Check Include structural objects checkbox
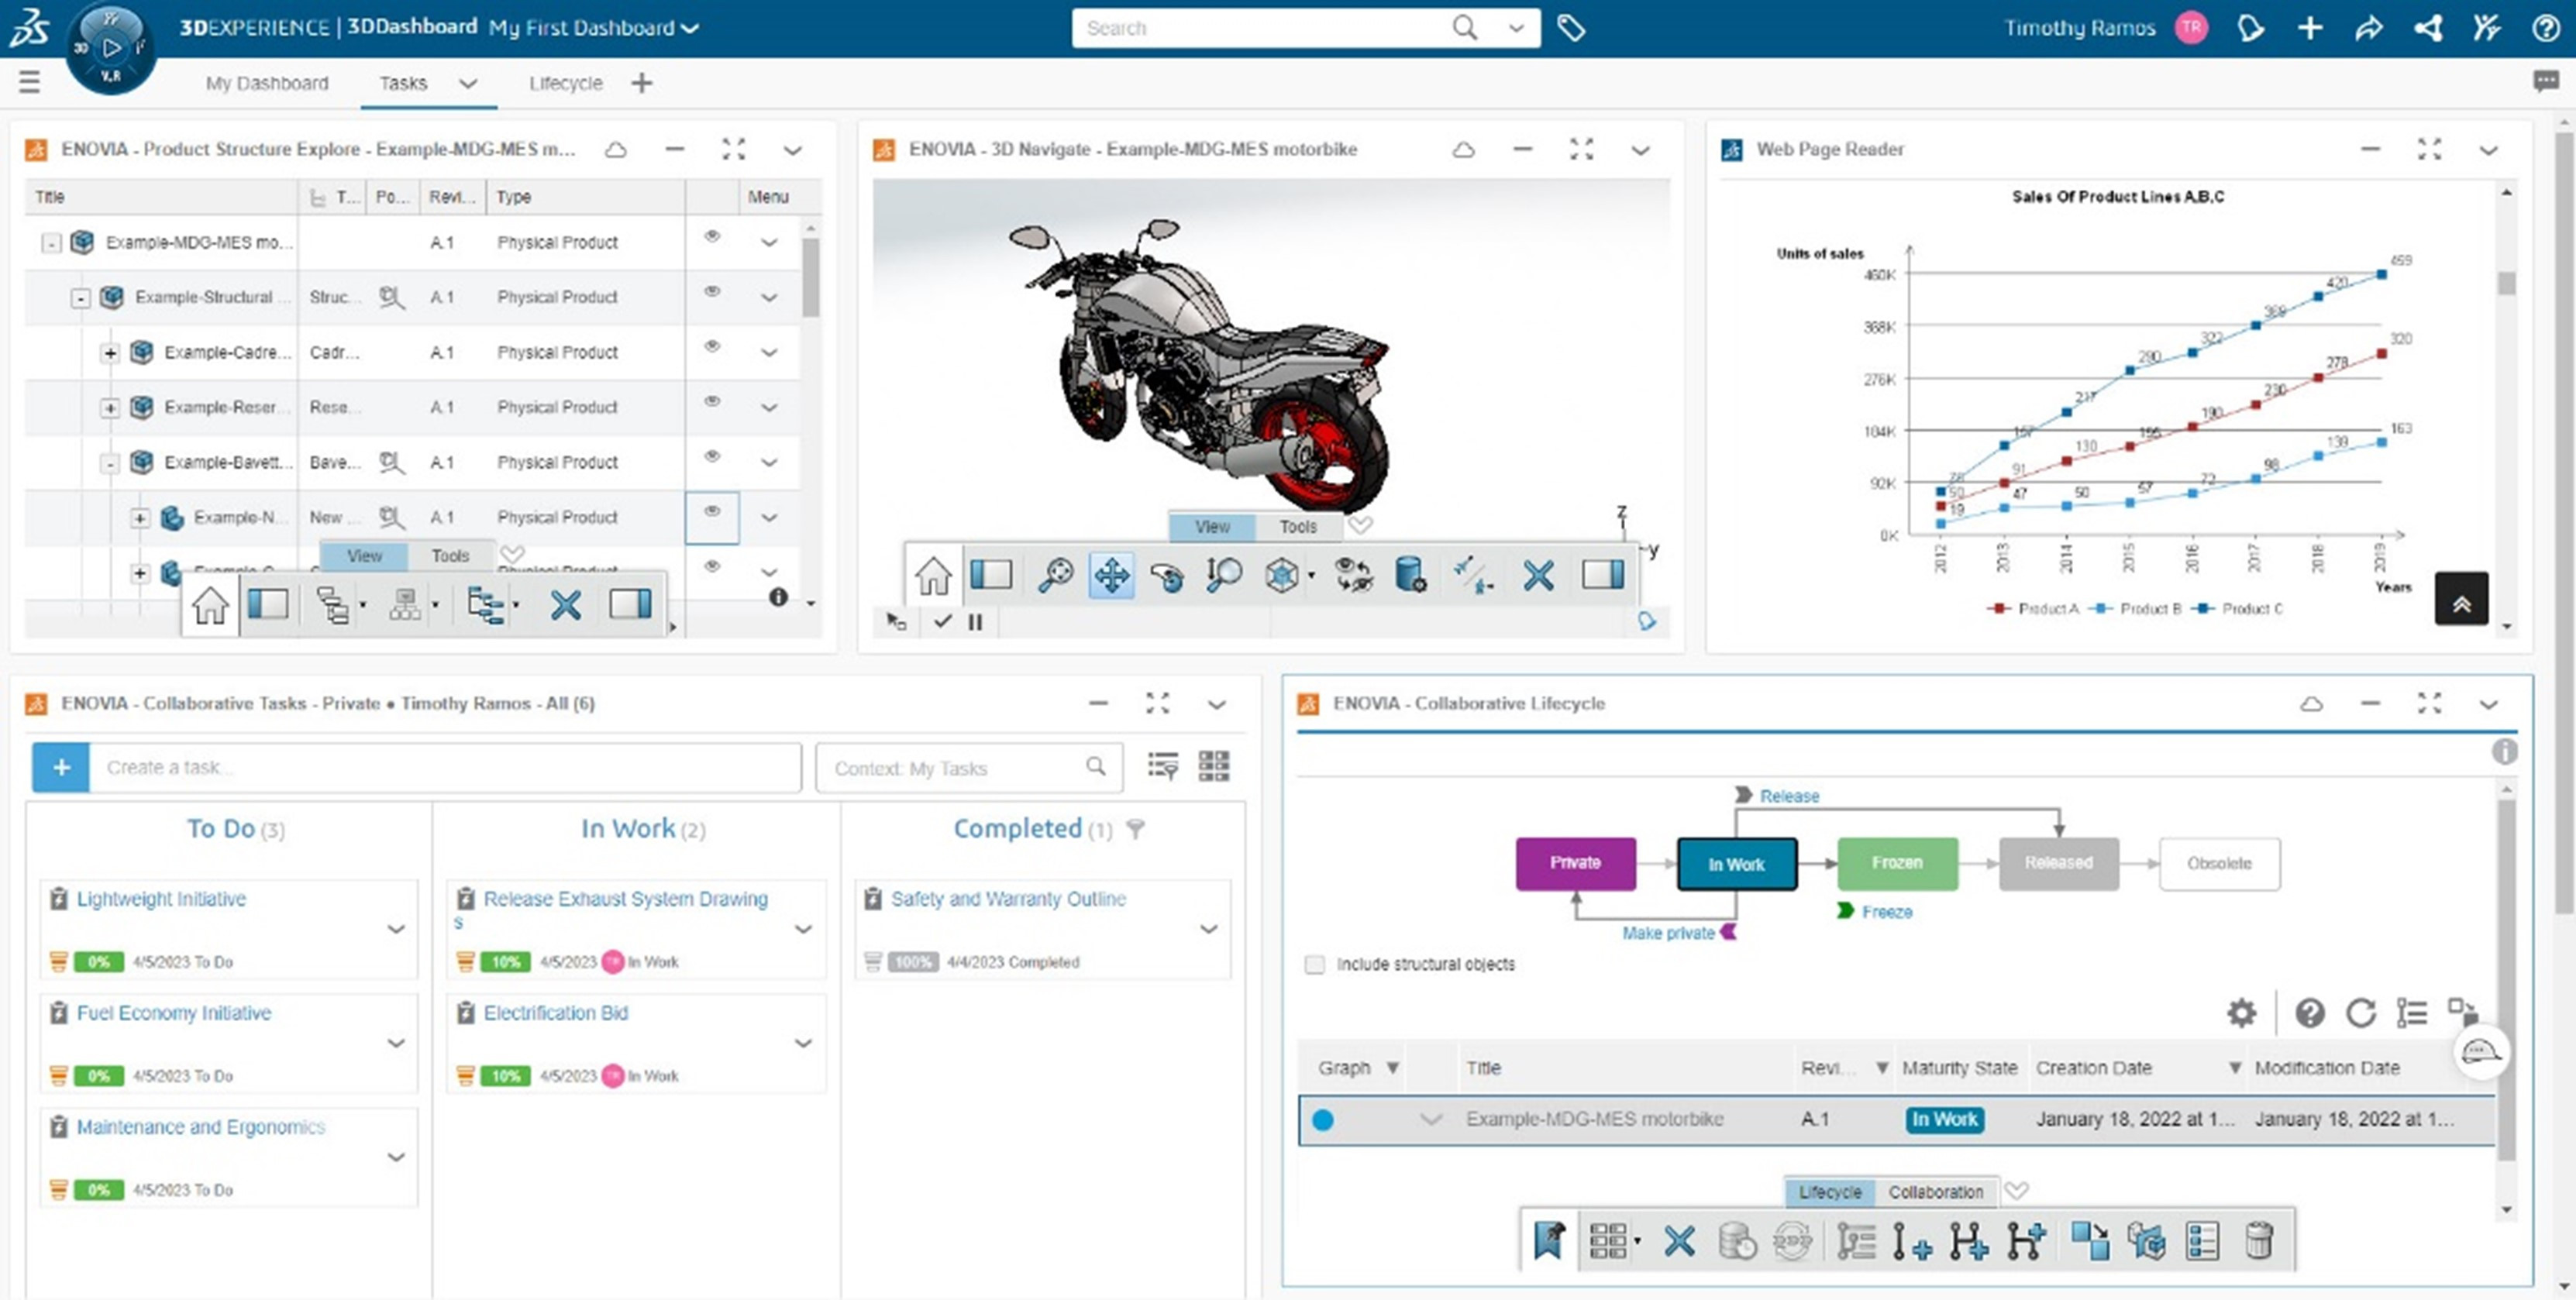Viewport: 2576px width, 1300px height. pos(1314,964)
